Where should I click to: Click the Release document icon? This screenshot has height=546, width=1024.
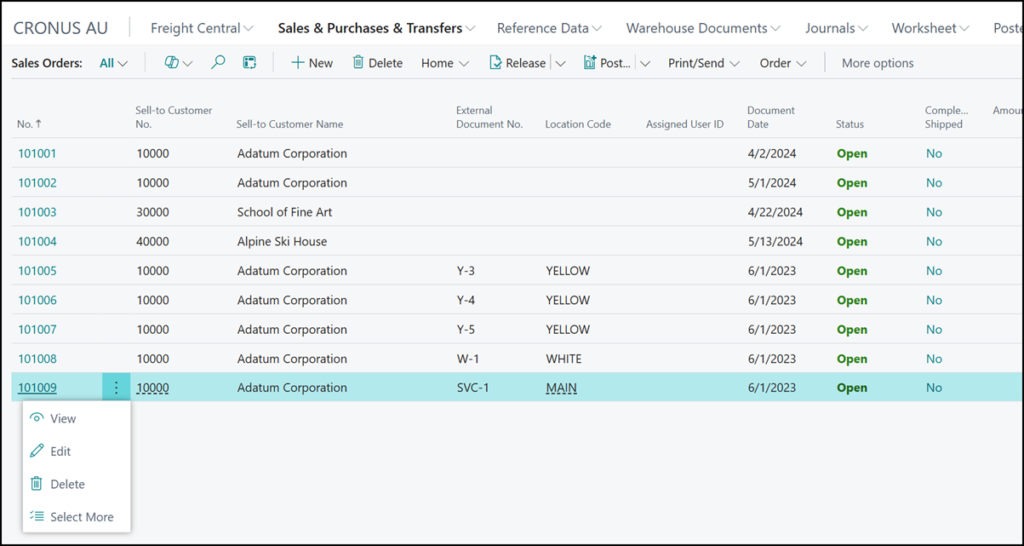tap(496, 63)
